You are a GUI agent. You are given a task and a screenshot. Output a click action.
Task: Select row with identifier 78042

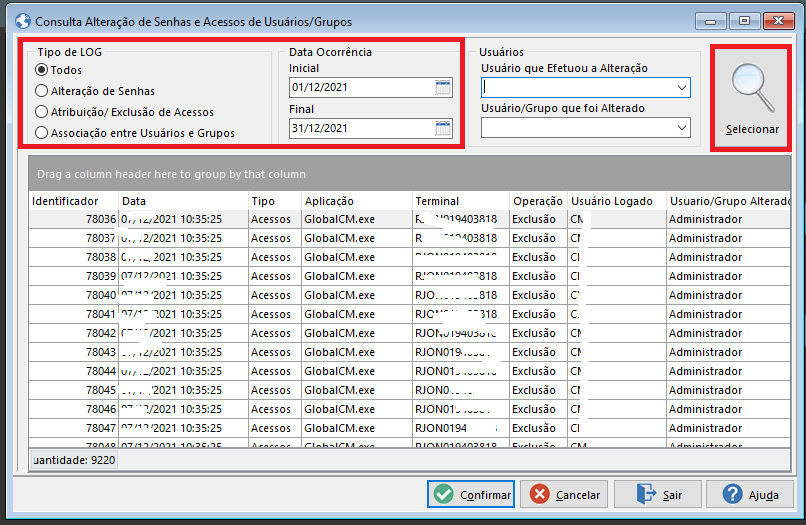[409, 334]
